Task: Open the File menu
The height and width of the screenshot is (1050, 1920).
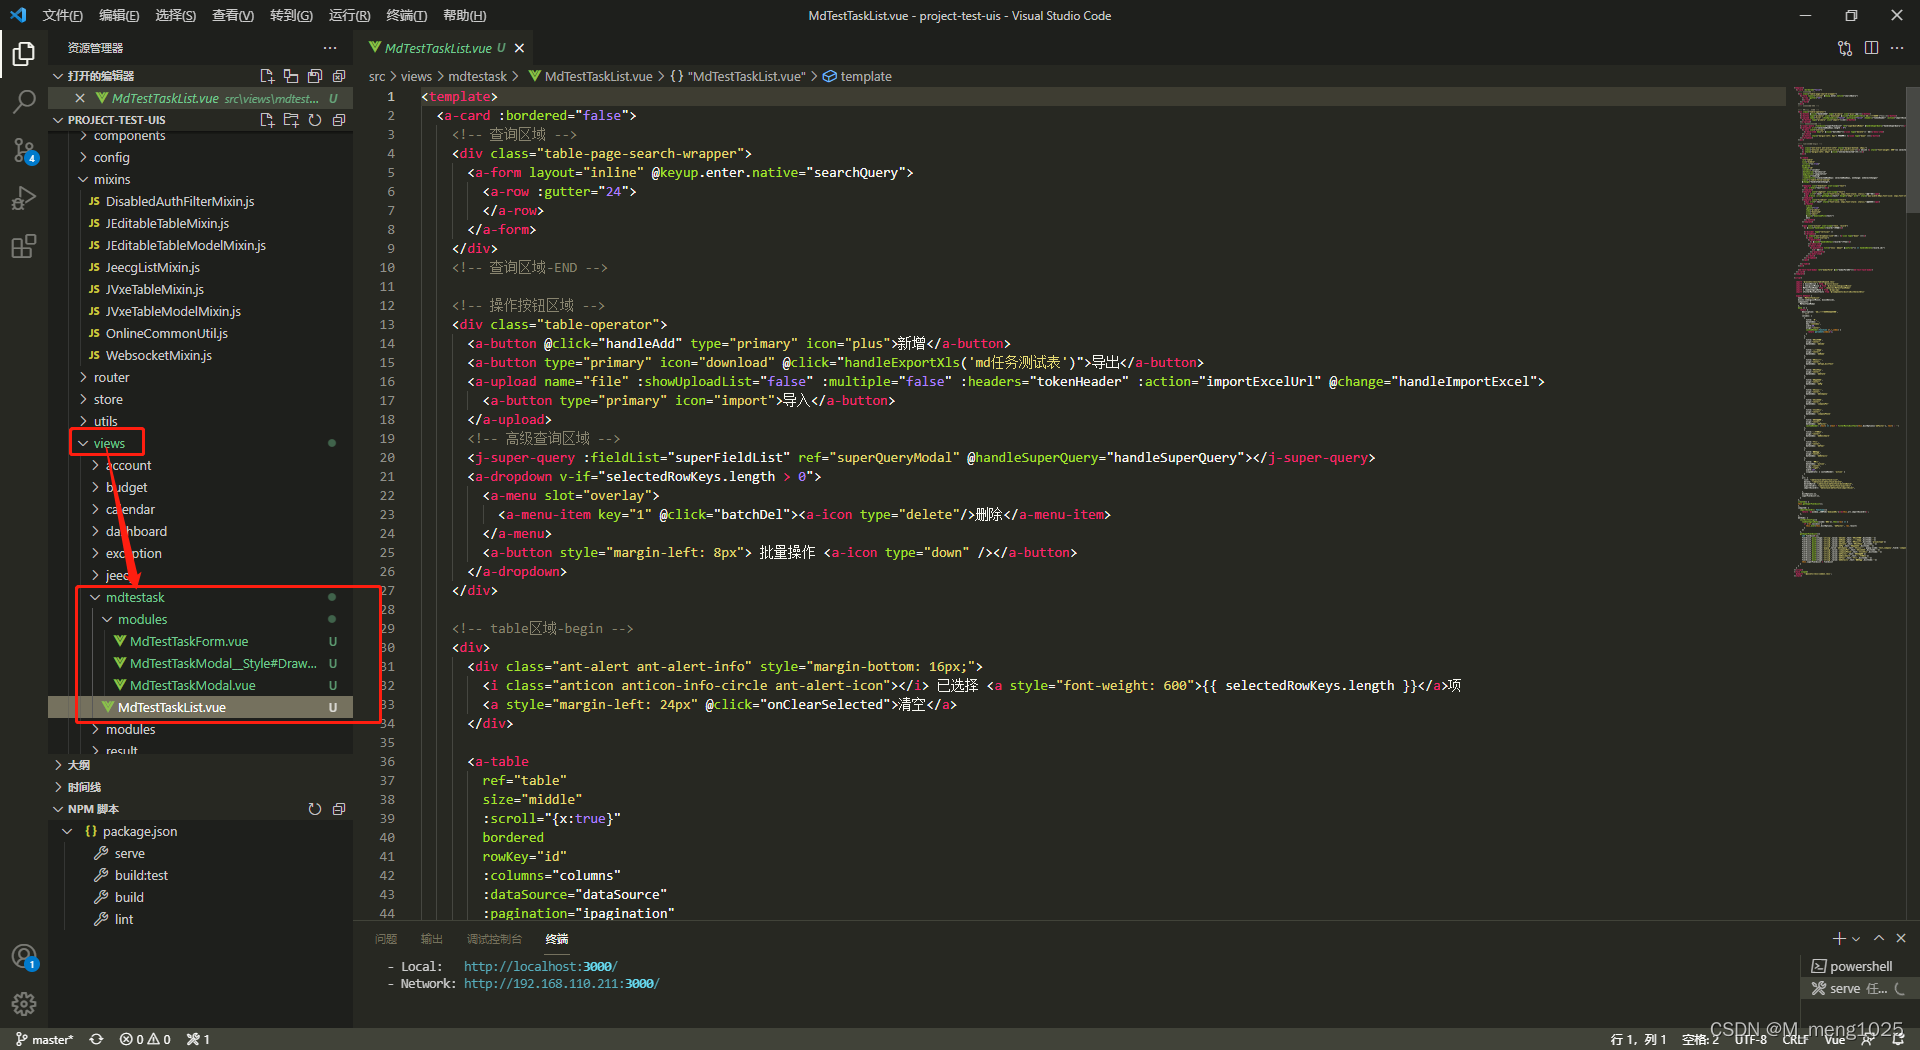Action: click(x=62, y=15)
